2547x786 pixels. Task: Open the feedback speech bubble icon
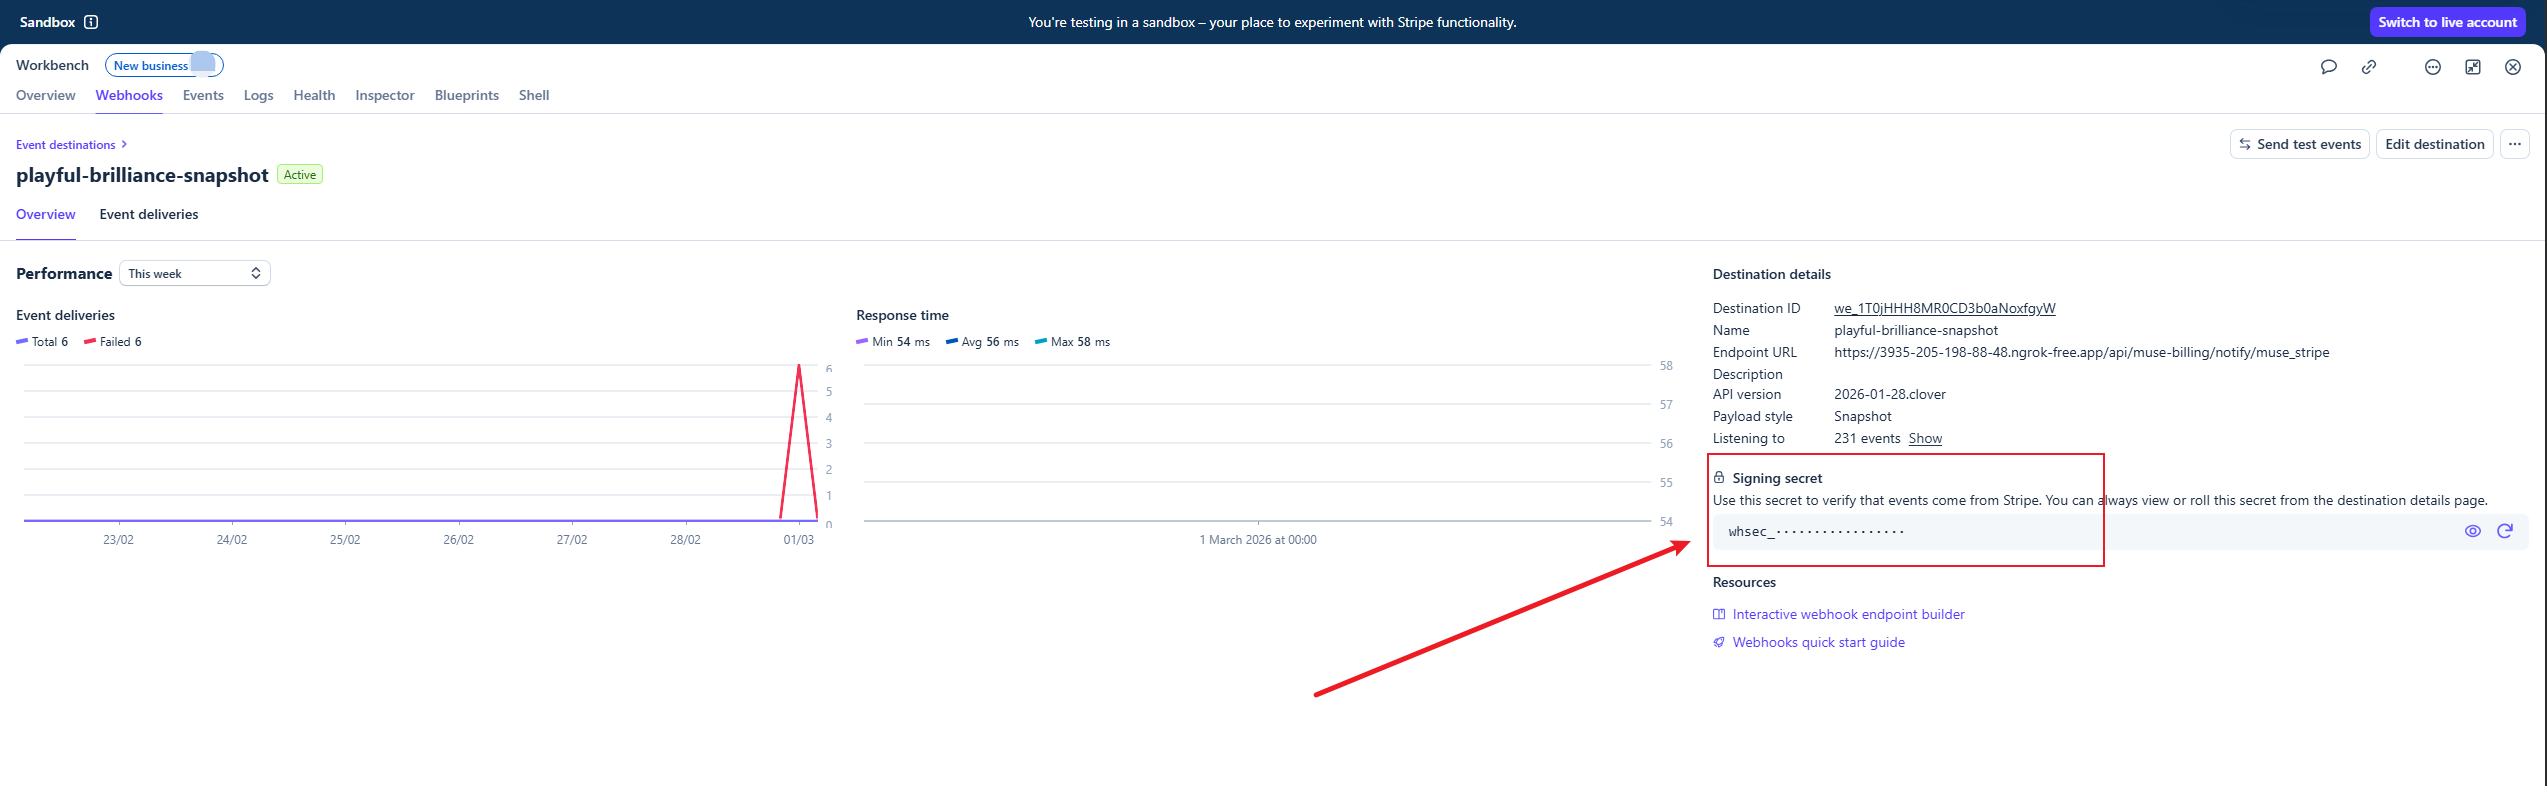click(x=2328, y=67)
